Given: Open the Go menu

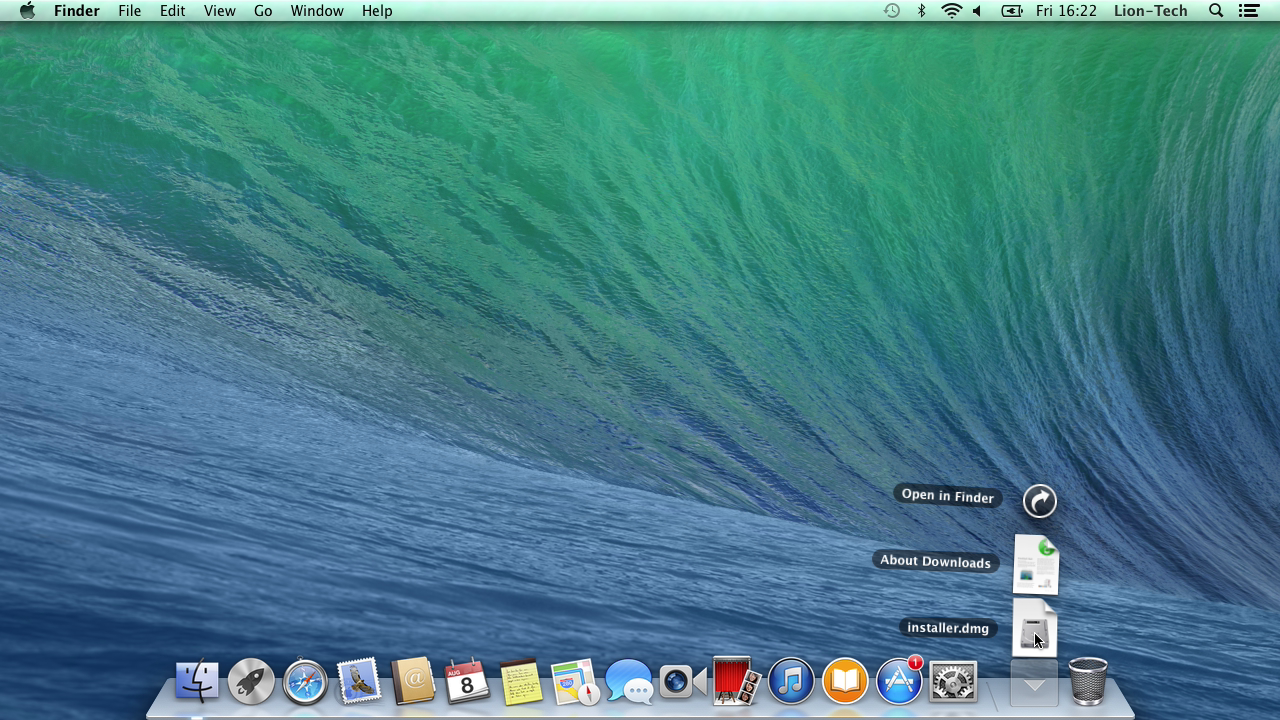Looking at the screenshot, I should [x=263, y=11].
